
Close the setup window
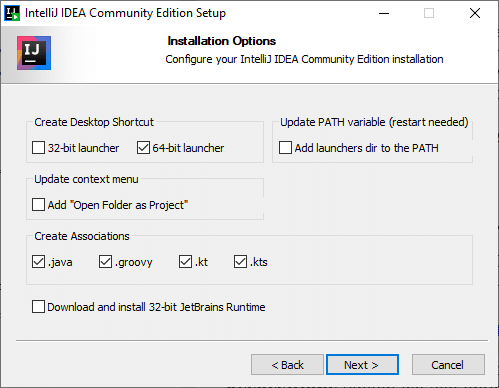click(475, 13)
